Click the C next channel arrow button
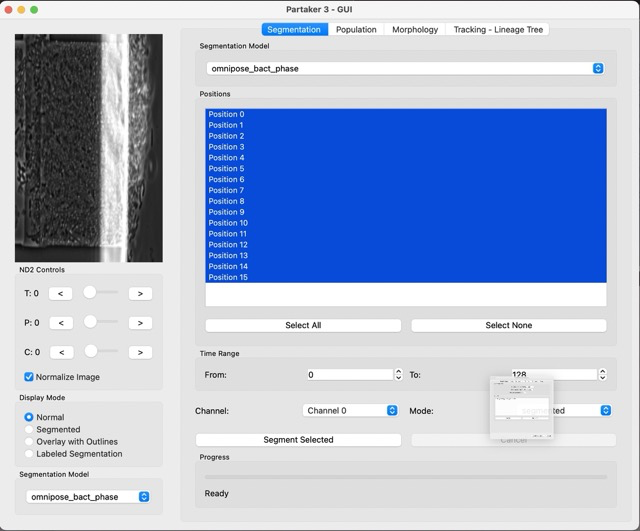The width and height of the screenshot is (640, 531). click(x=140, y=352)
